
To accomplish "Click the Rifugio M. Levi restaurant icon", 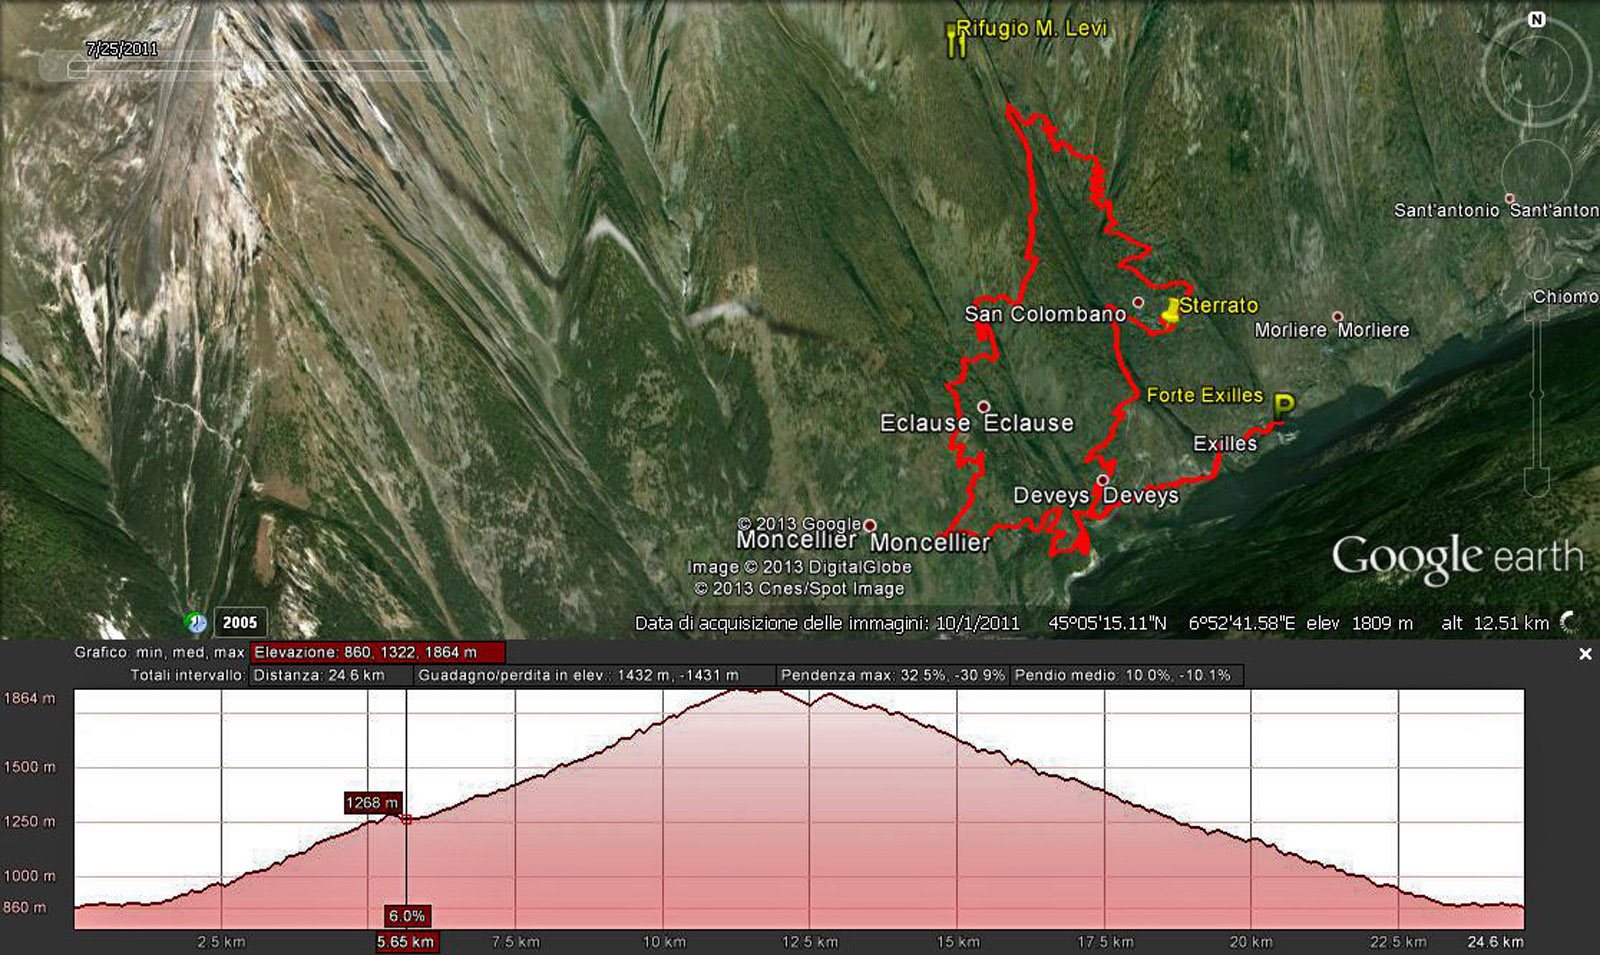I will pos(956,41).
